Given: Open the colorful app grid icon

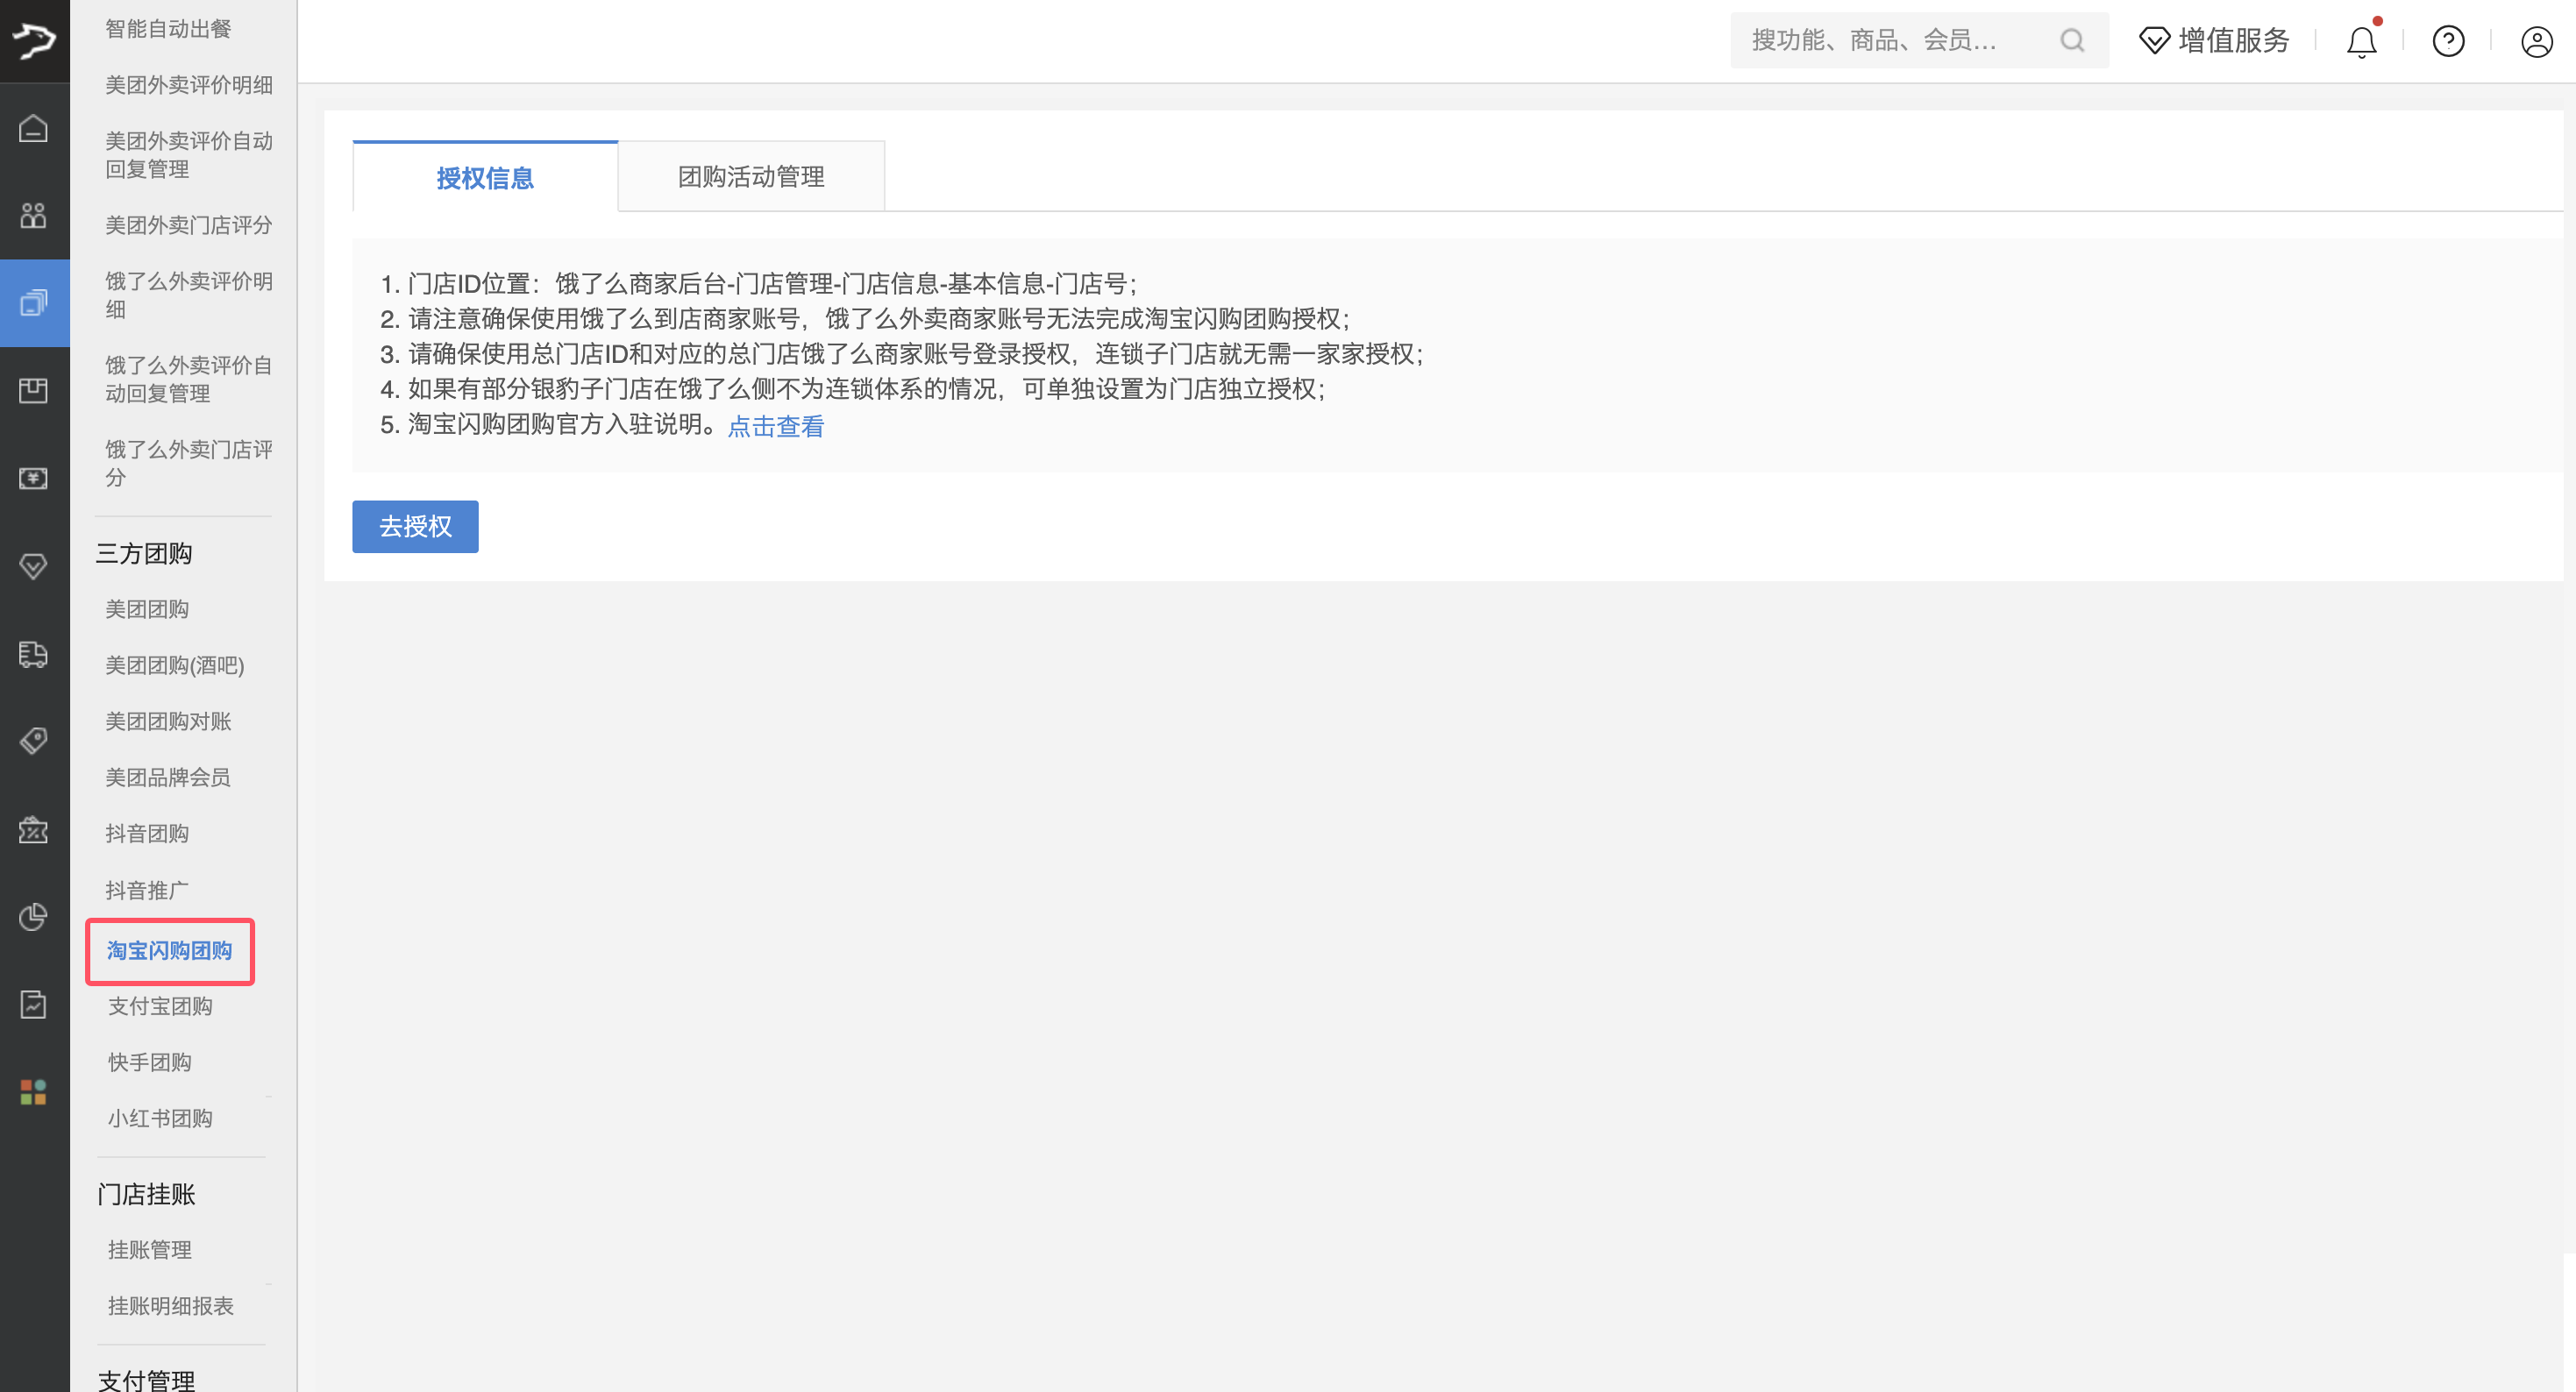Looking at the screenshot, I should (x=34, y=1092).
